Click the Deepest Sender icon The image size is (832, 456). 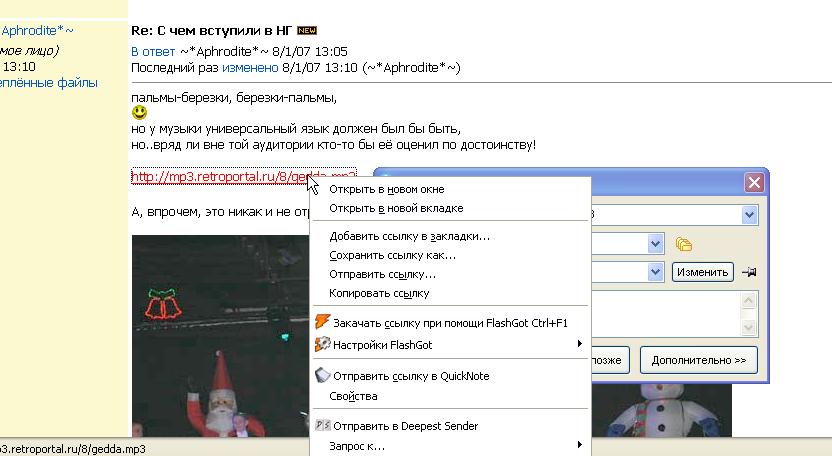click(322, 425)
